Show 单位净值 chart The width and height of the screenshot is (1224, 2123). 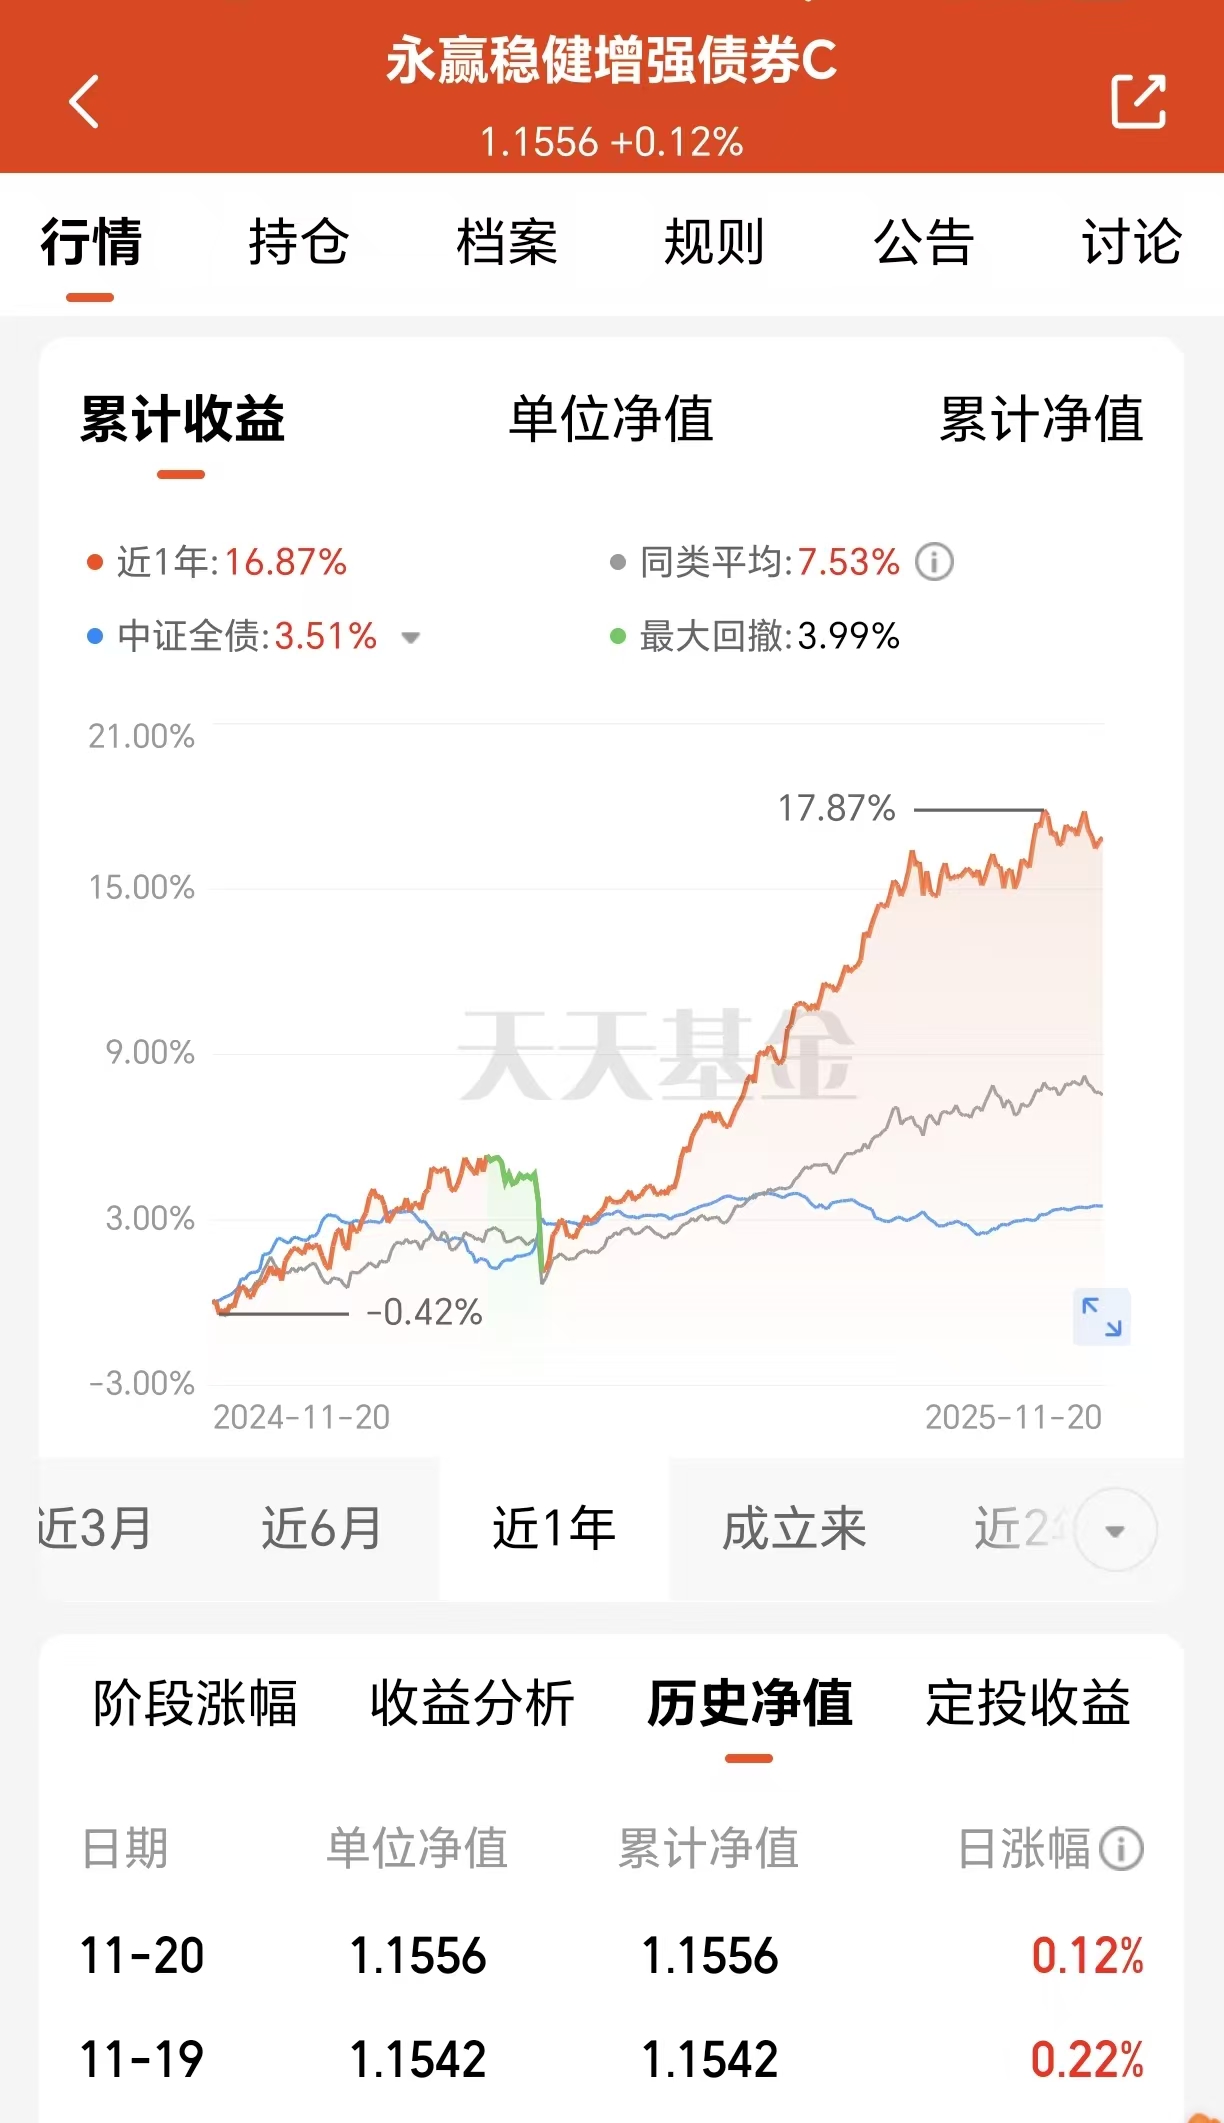coord(611,419)
